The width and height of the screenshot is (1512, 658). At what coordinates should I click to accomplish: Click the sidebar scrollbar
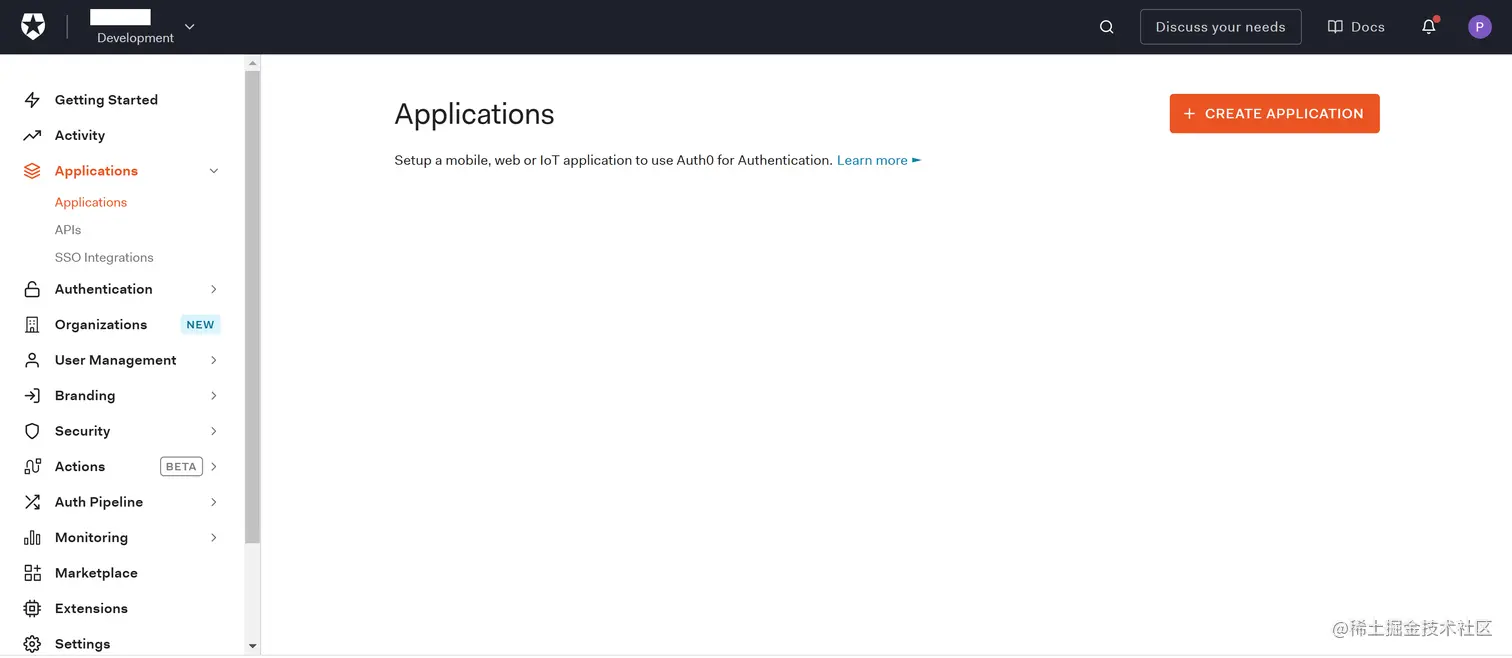click(x=252, y=300)
